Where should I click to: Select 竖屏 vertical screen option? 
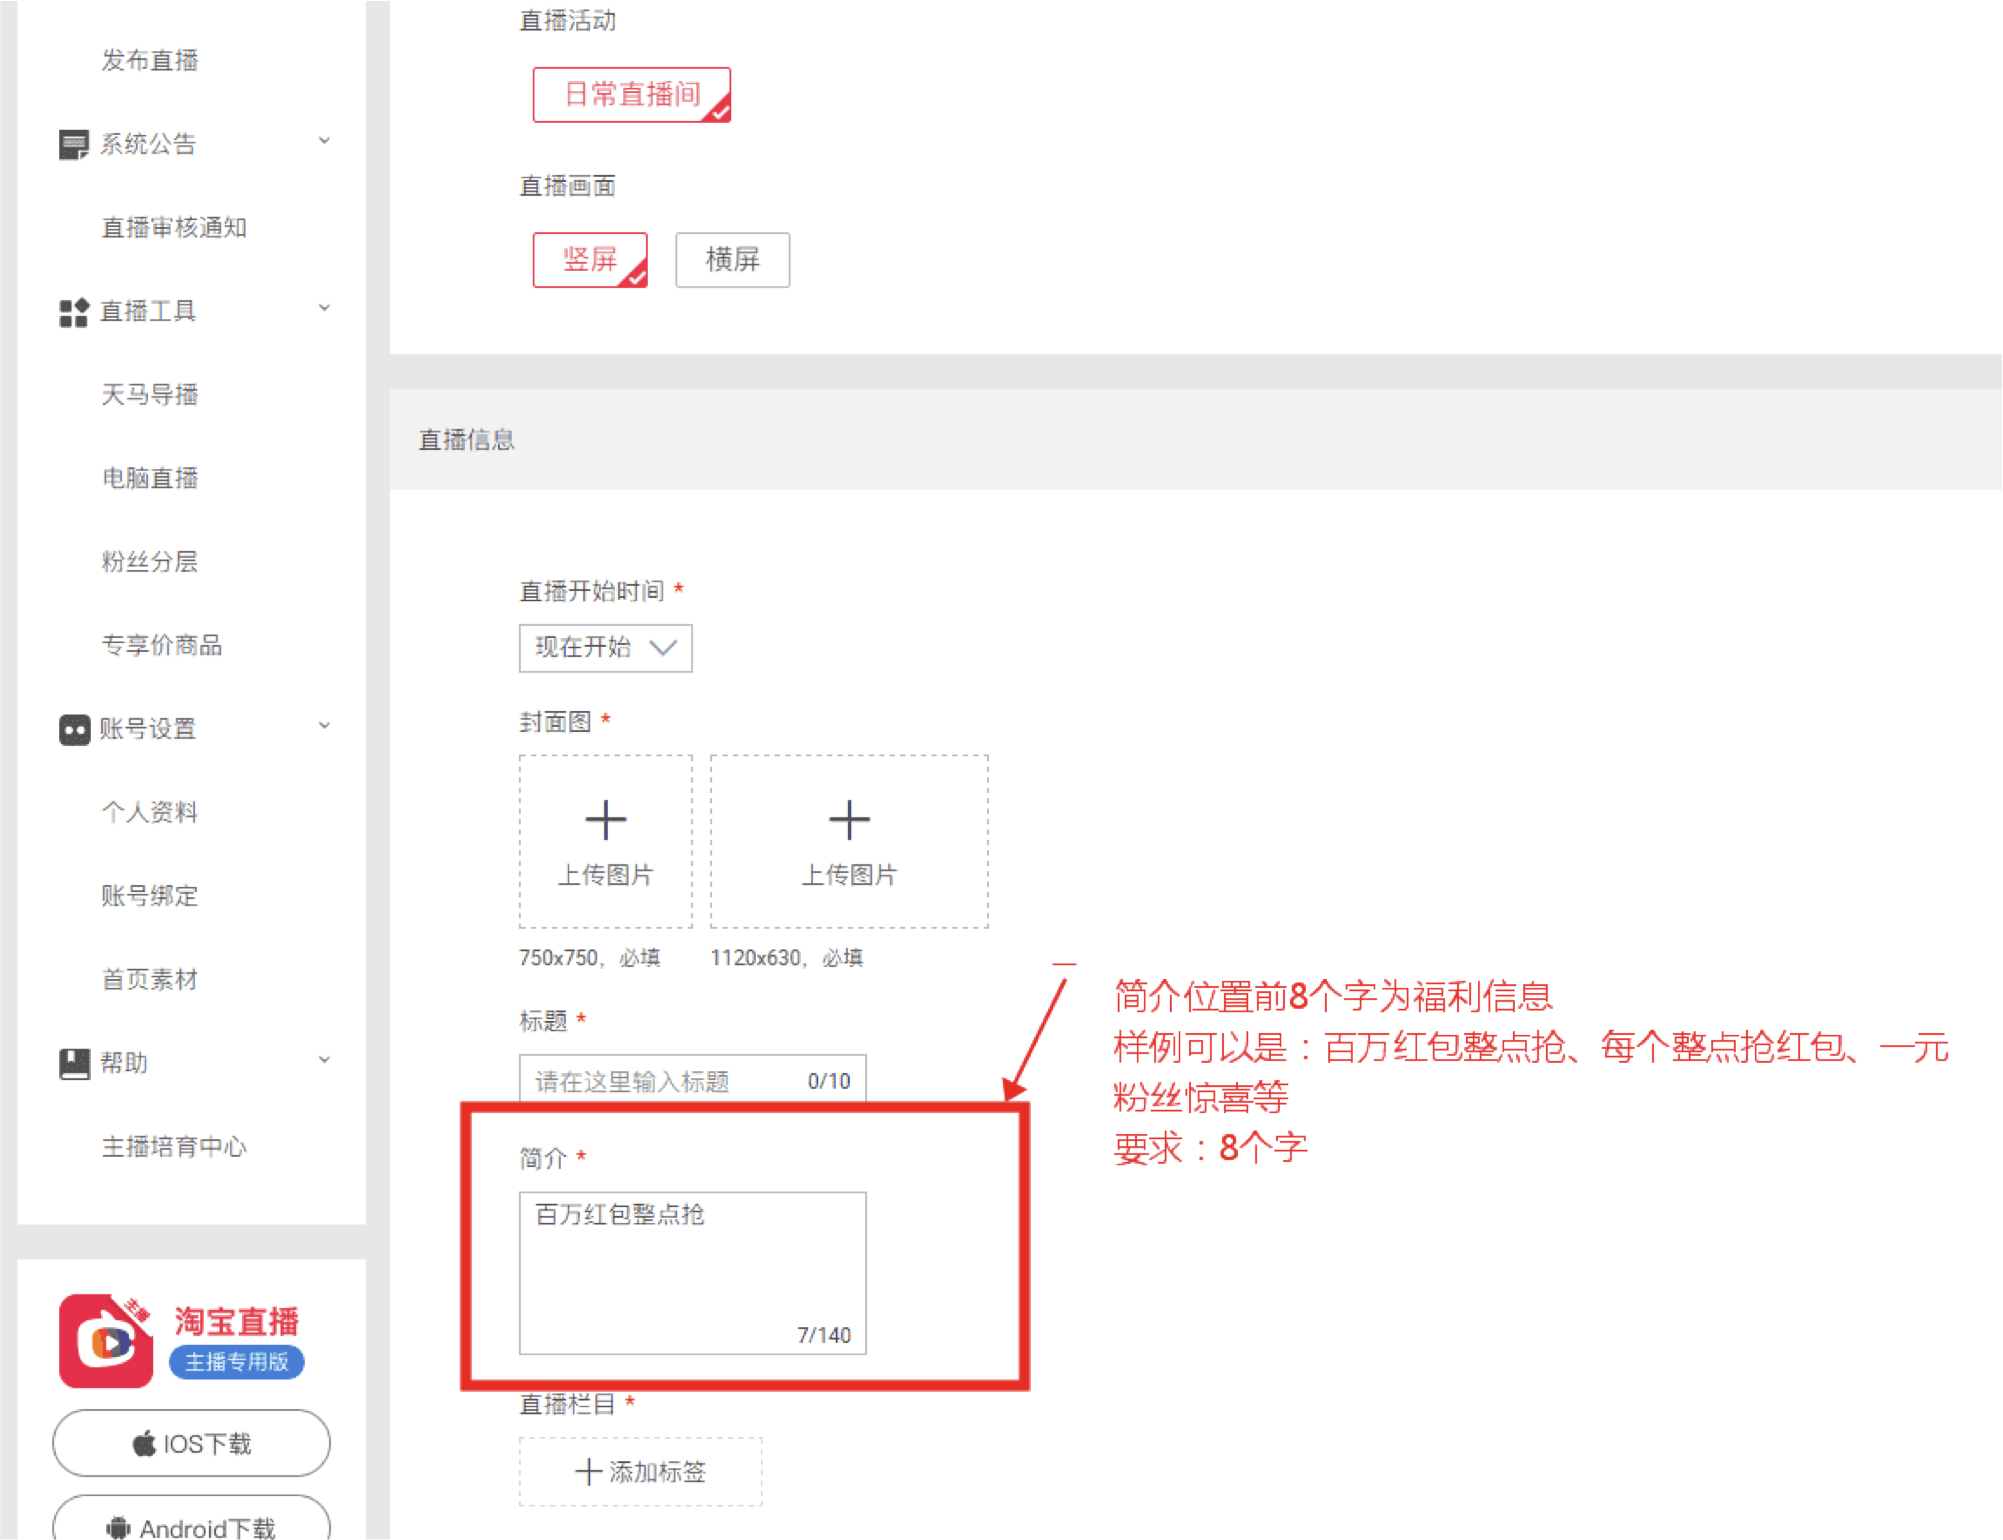590,260
